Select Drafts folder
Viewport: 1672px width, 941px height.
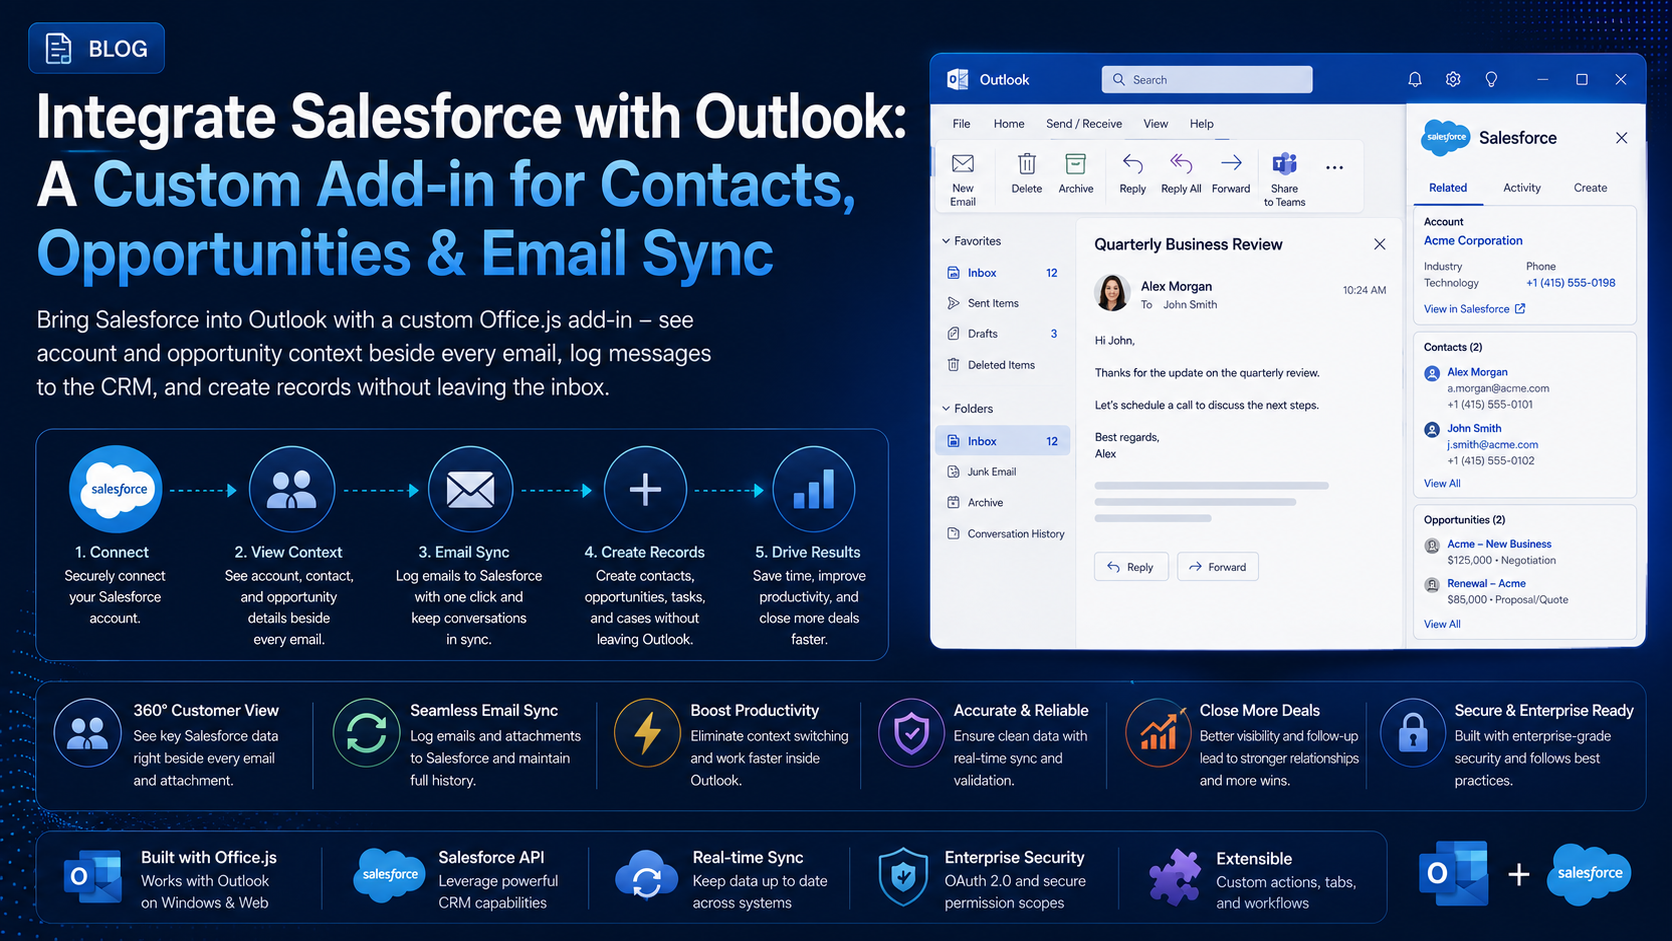point(1003,334)
